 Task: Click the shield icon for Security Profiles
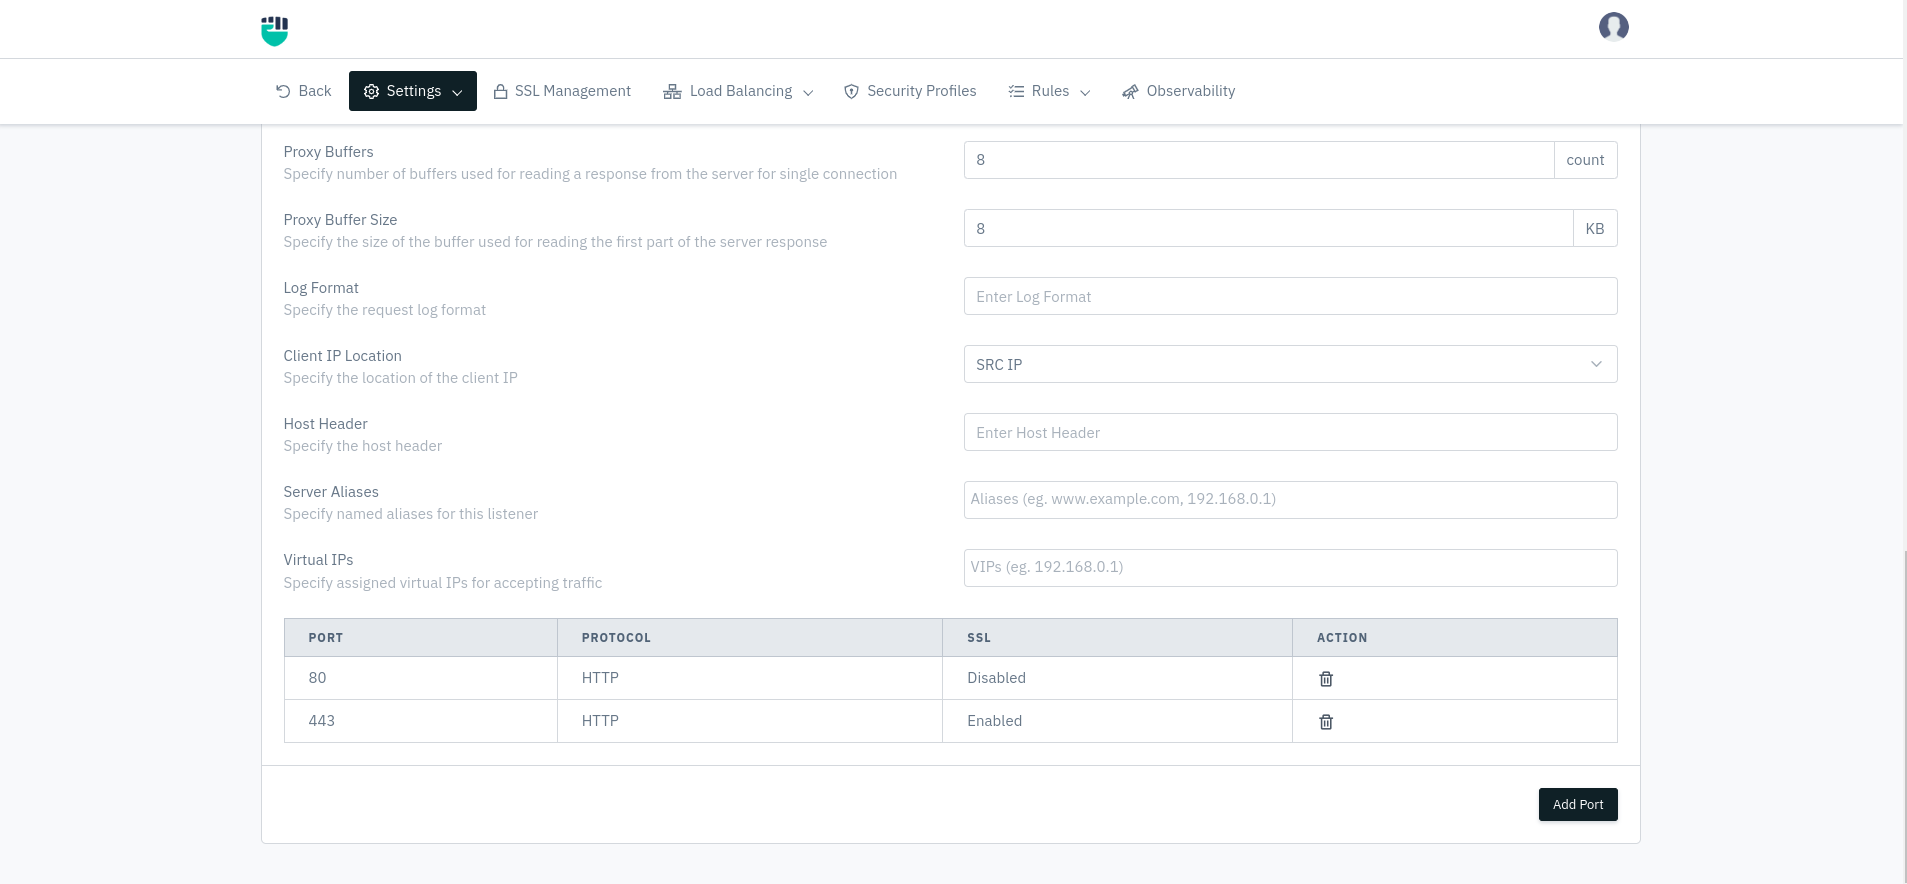click(x=851, y=91)
